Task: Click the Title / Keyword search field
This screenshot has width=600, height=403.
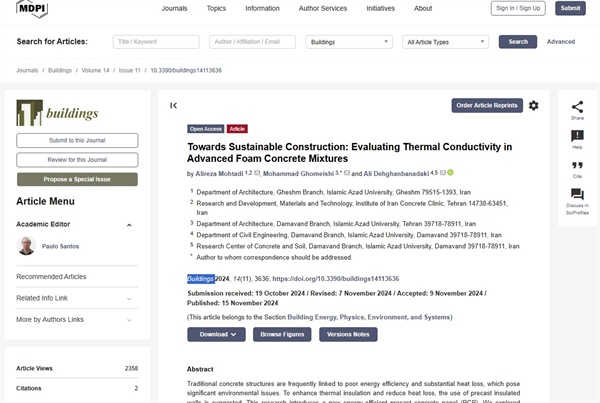Action: pos(156,42)
